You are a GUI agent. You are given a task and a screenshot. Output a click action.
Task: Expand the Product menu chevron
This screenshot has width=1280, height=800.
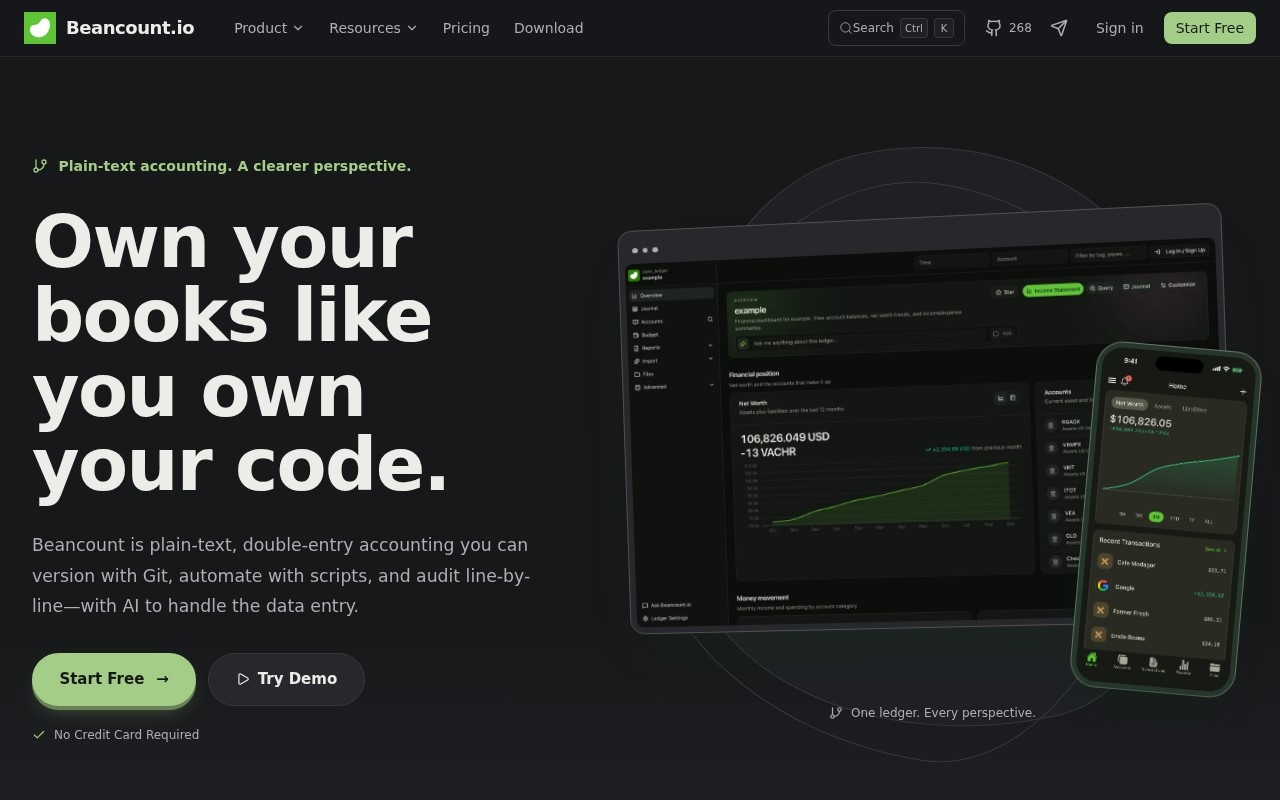coord(298,28)
